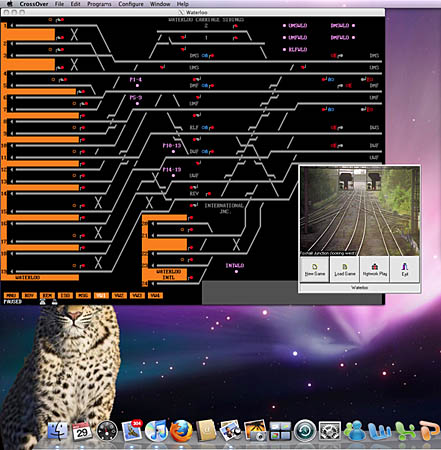Image resolution: width=441 pixels, height=450 pixels.
Task: Open System Preferences gear icon in Dock
Action: click(x=329, y=431)
